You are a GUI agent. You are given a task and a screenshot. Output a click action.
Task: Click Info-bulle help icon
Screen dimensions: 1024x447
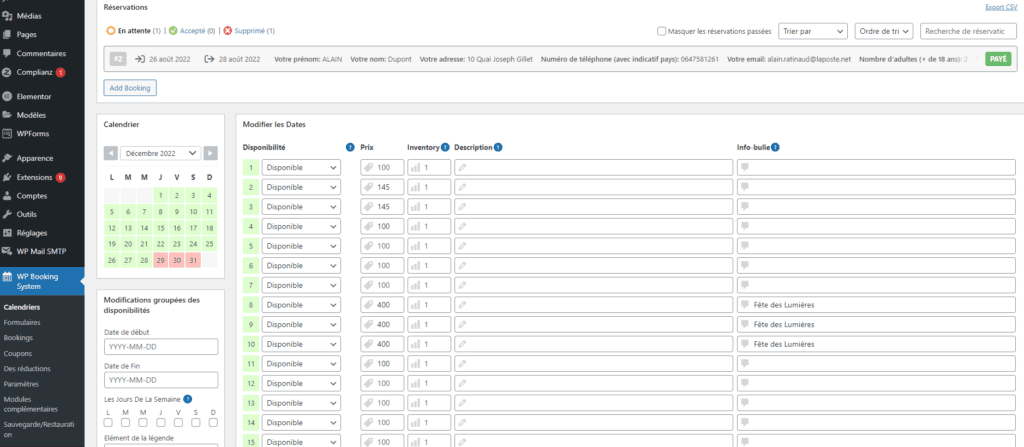click(776, 147)
